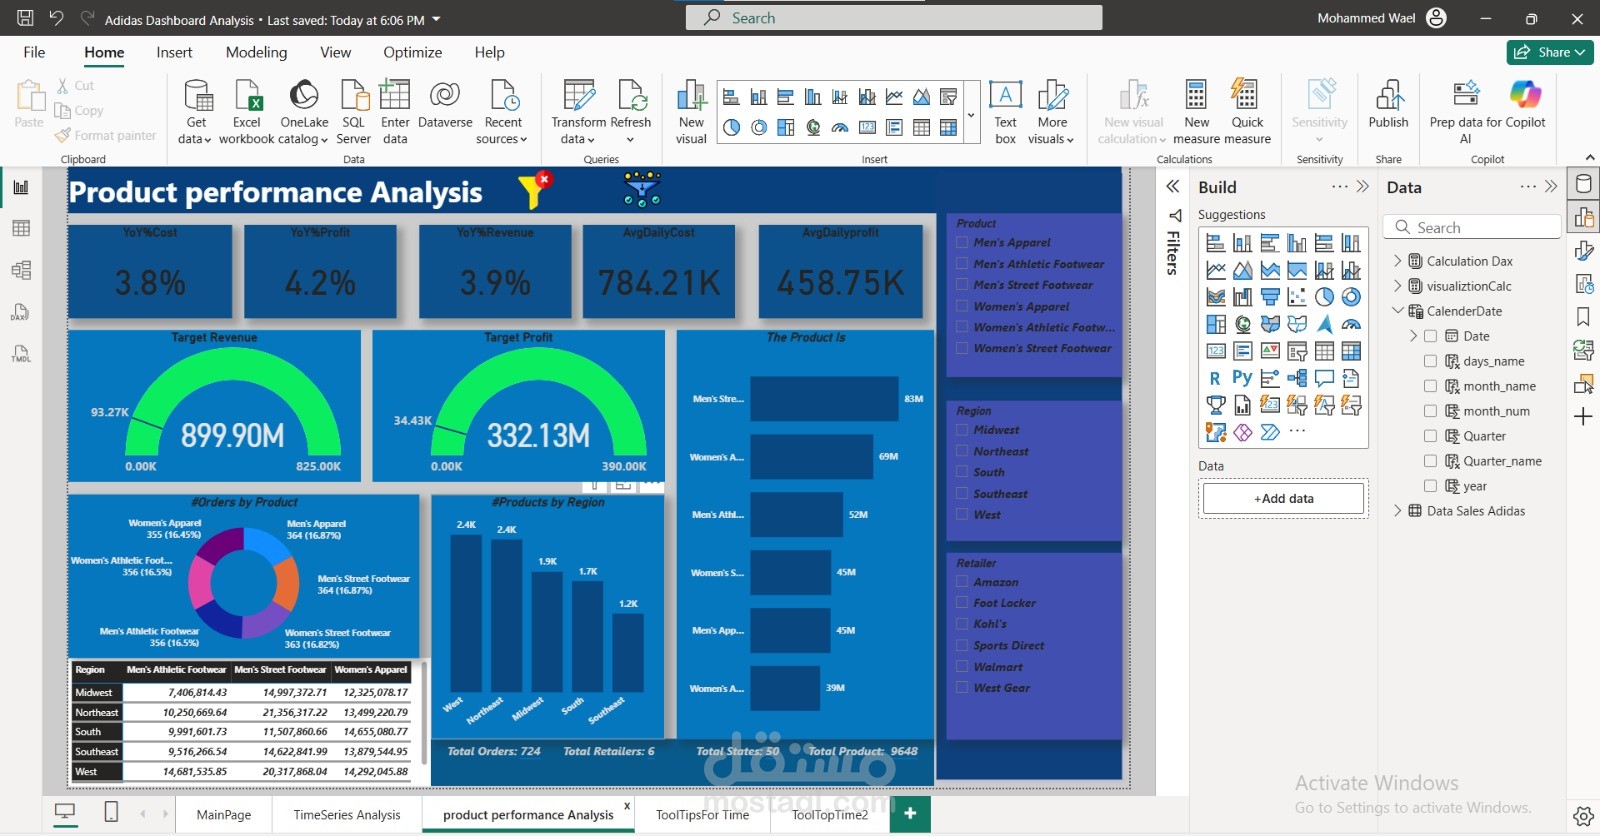Check the month_name field
Image resolution: width=1600 pixels, height=836 pixels.
pyautogui.click(x=1430, y=386)
